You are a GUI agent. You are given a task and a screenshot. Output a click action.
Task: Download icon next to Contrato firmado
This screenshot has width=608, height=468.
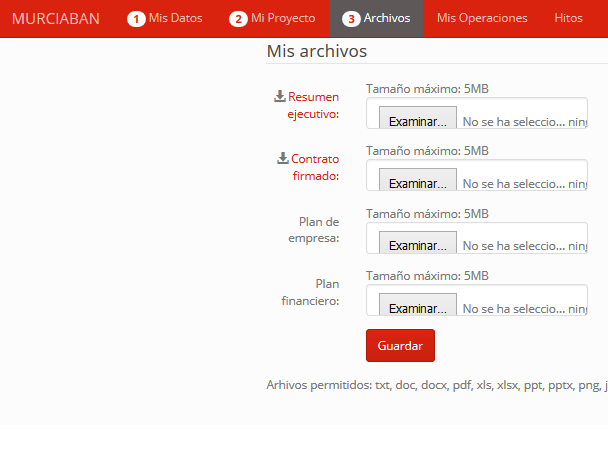point(283,158)
